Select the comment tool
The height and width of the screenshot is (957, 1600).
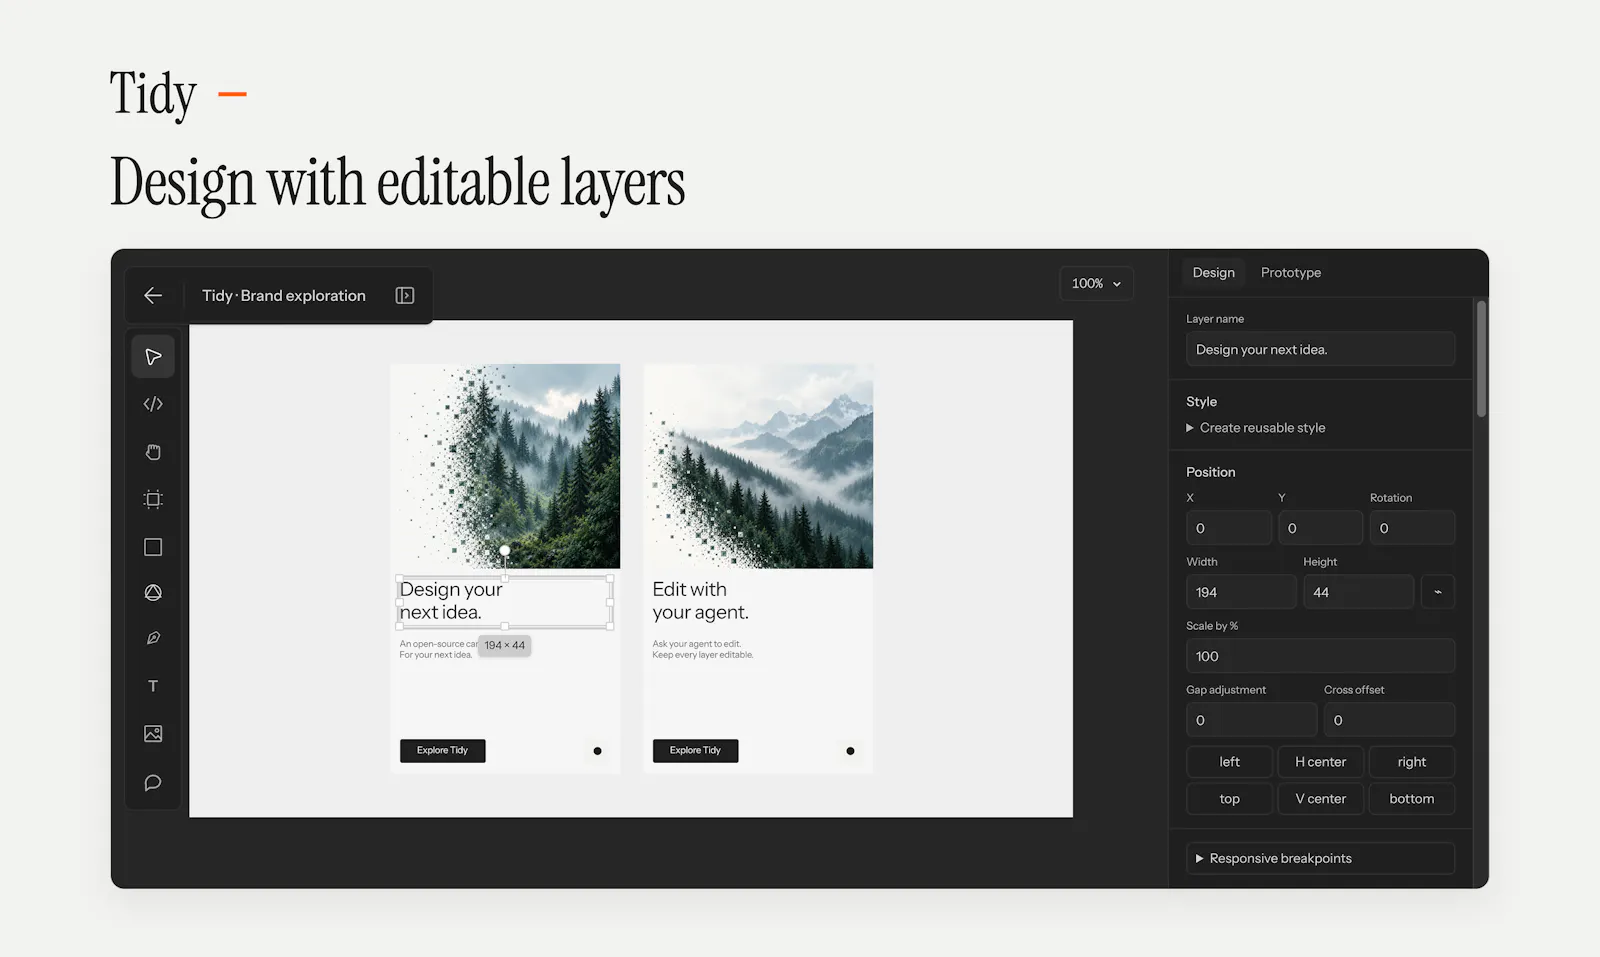pyautogui.click(x=153, y=783)
